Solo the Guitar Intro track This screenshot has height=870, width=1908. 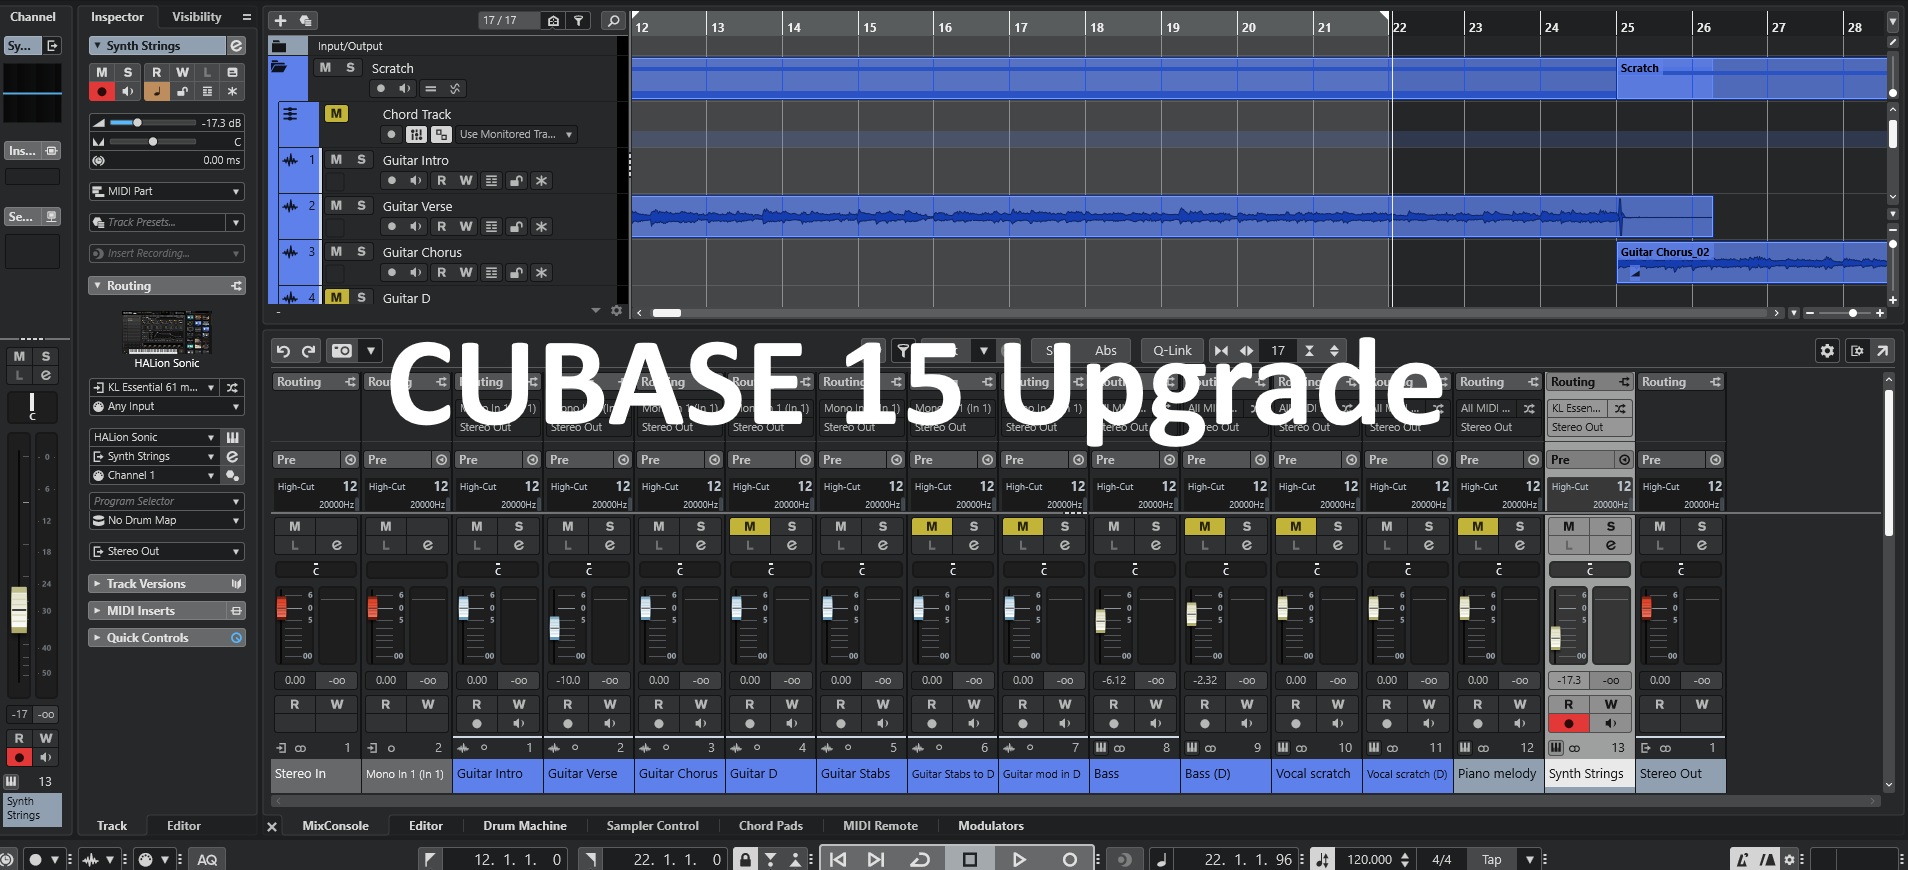(x=361, y=160)
